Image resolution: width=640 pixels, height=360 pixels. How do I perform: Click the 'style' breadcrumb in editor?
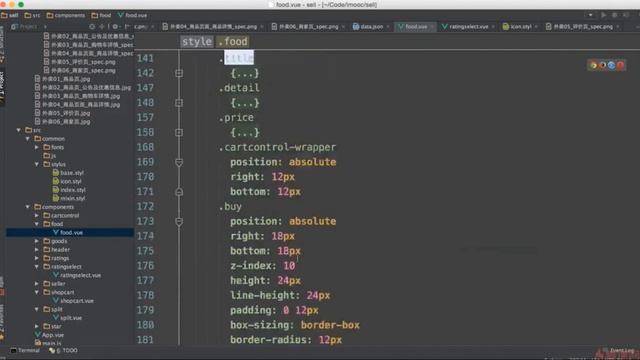[197, 42]
